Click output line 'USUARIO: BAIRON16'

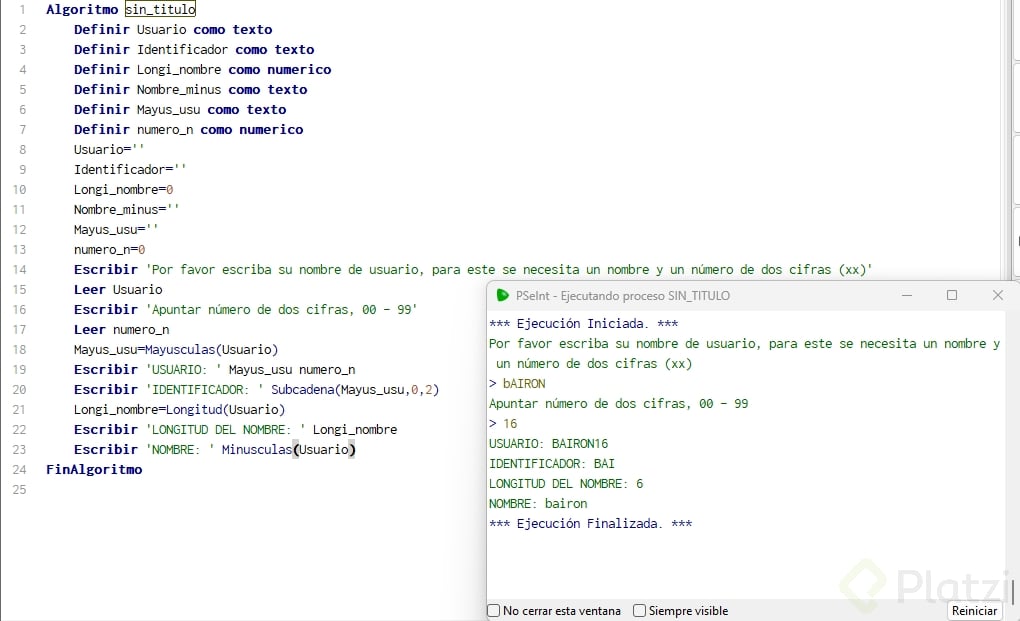tap(548, 443)
